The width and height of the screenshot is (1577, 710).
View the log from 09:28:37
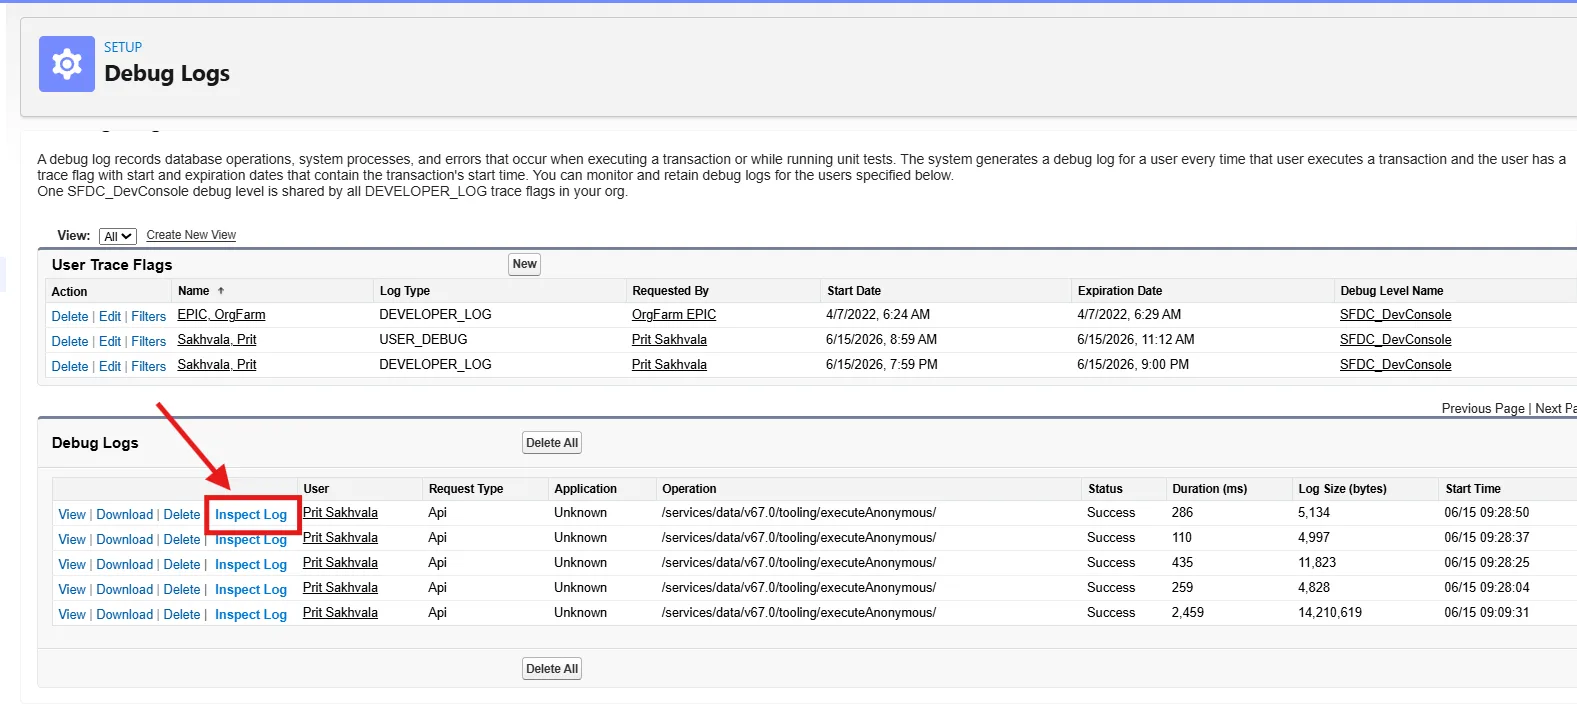(x=72, y=539)
